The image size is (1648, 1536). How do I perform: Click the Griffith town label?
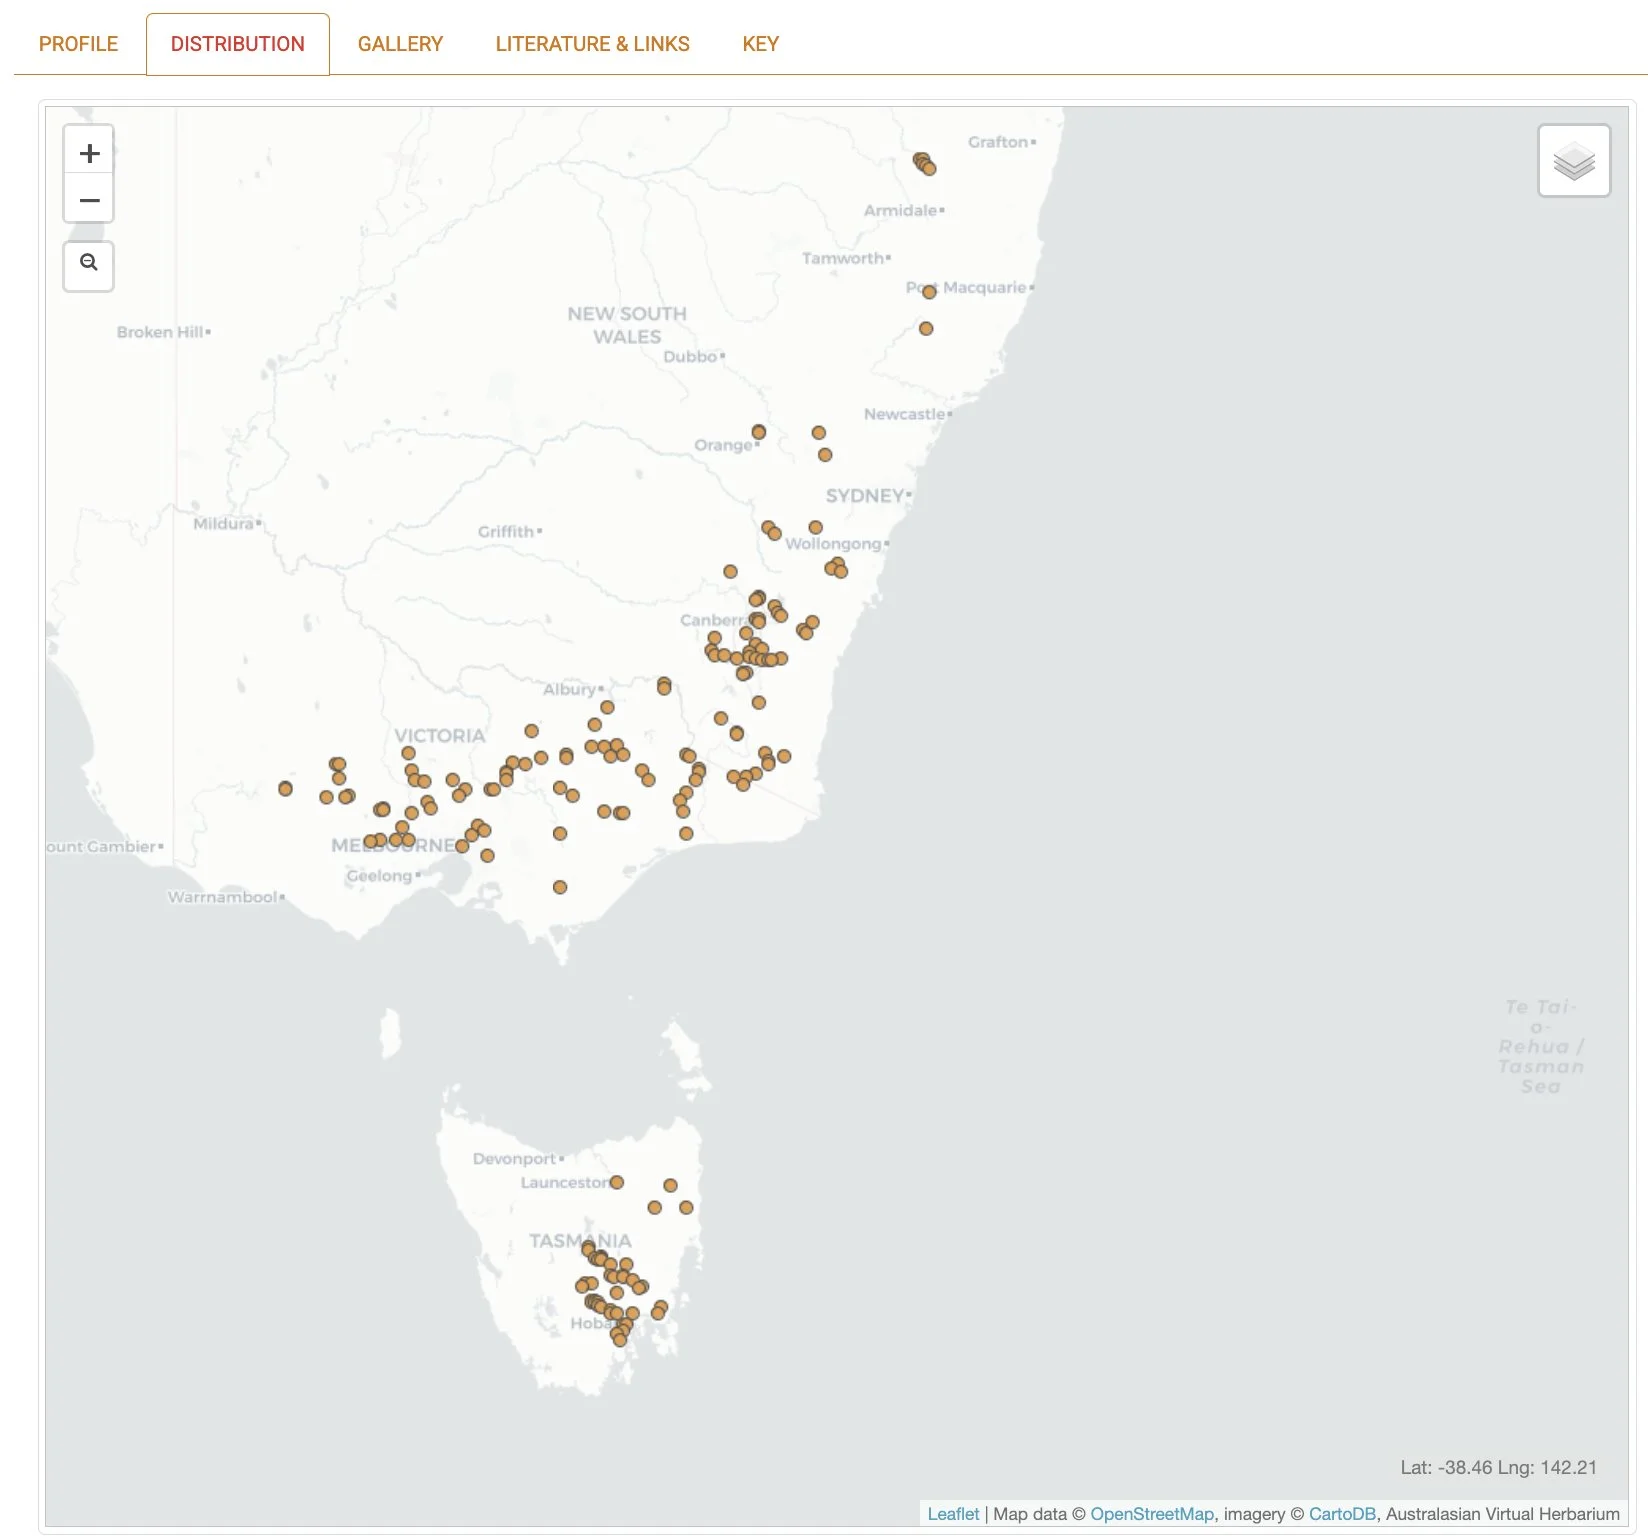point(506,531)
